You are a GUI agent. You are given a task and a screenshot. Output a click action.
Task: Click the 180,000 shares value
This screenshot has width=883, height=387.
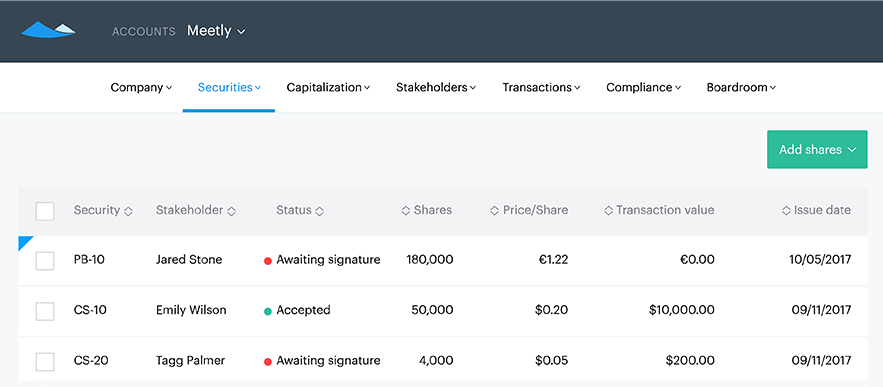point(430,260)
